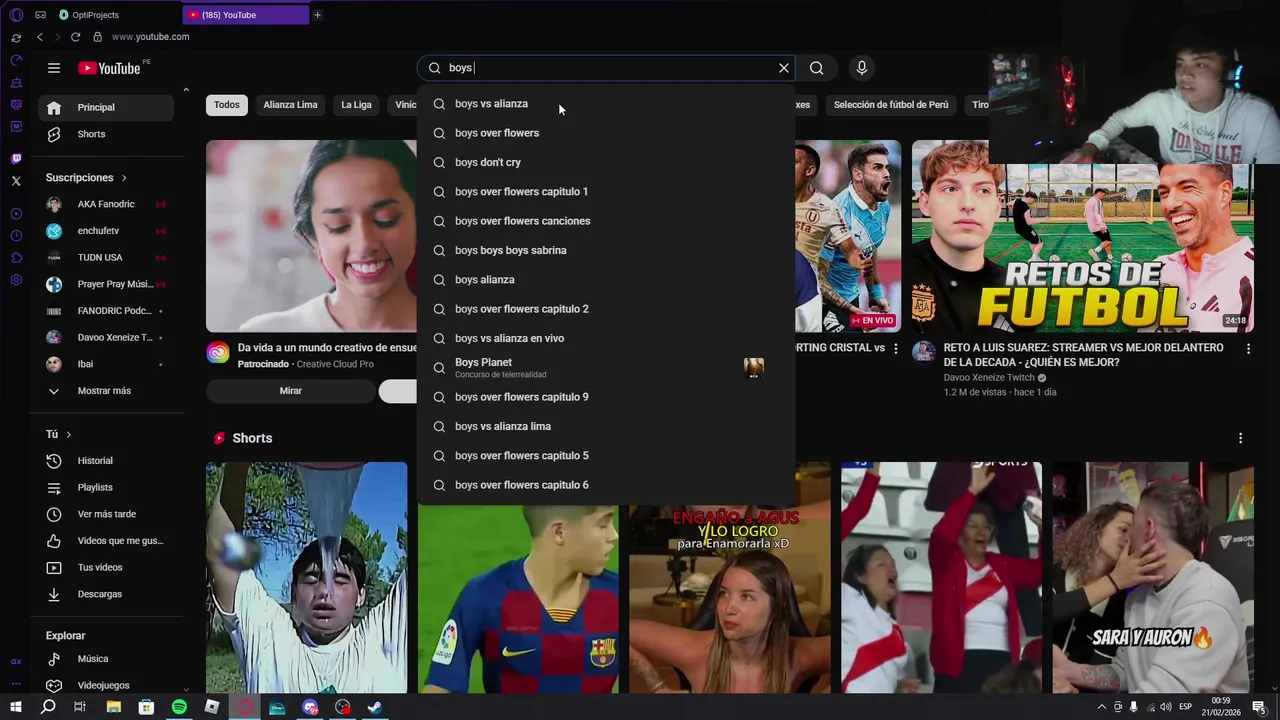Choose 'boys vs alianza lima' suggestion
The width and height of the screenshot is (1280, 720).
(606, 426)
